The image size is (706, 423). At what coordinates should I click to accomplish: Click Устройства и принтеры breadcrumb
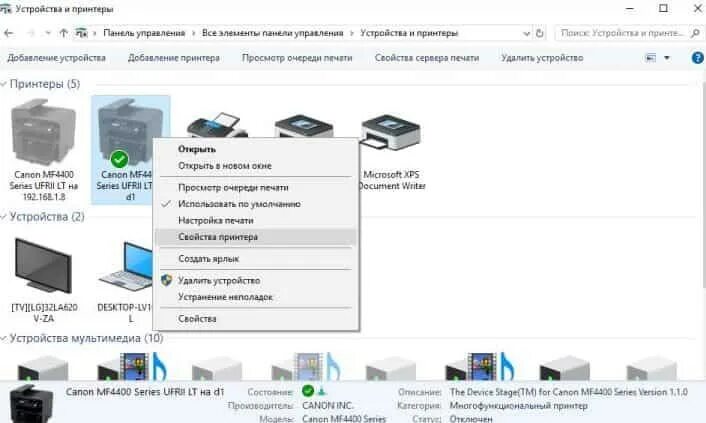click(409, 33)
